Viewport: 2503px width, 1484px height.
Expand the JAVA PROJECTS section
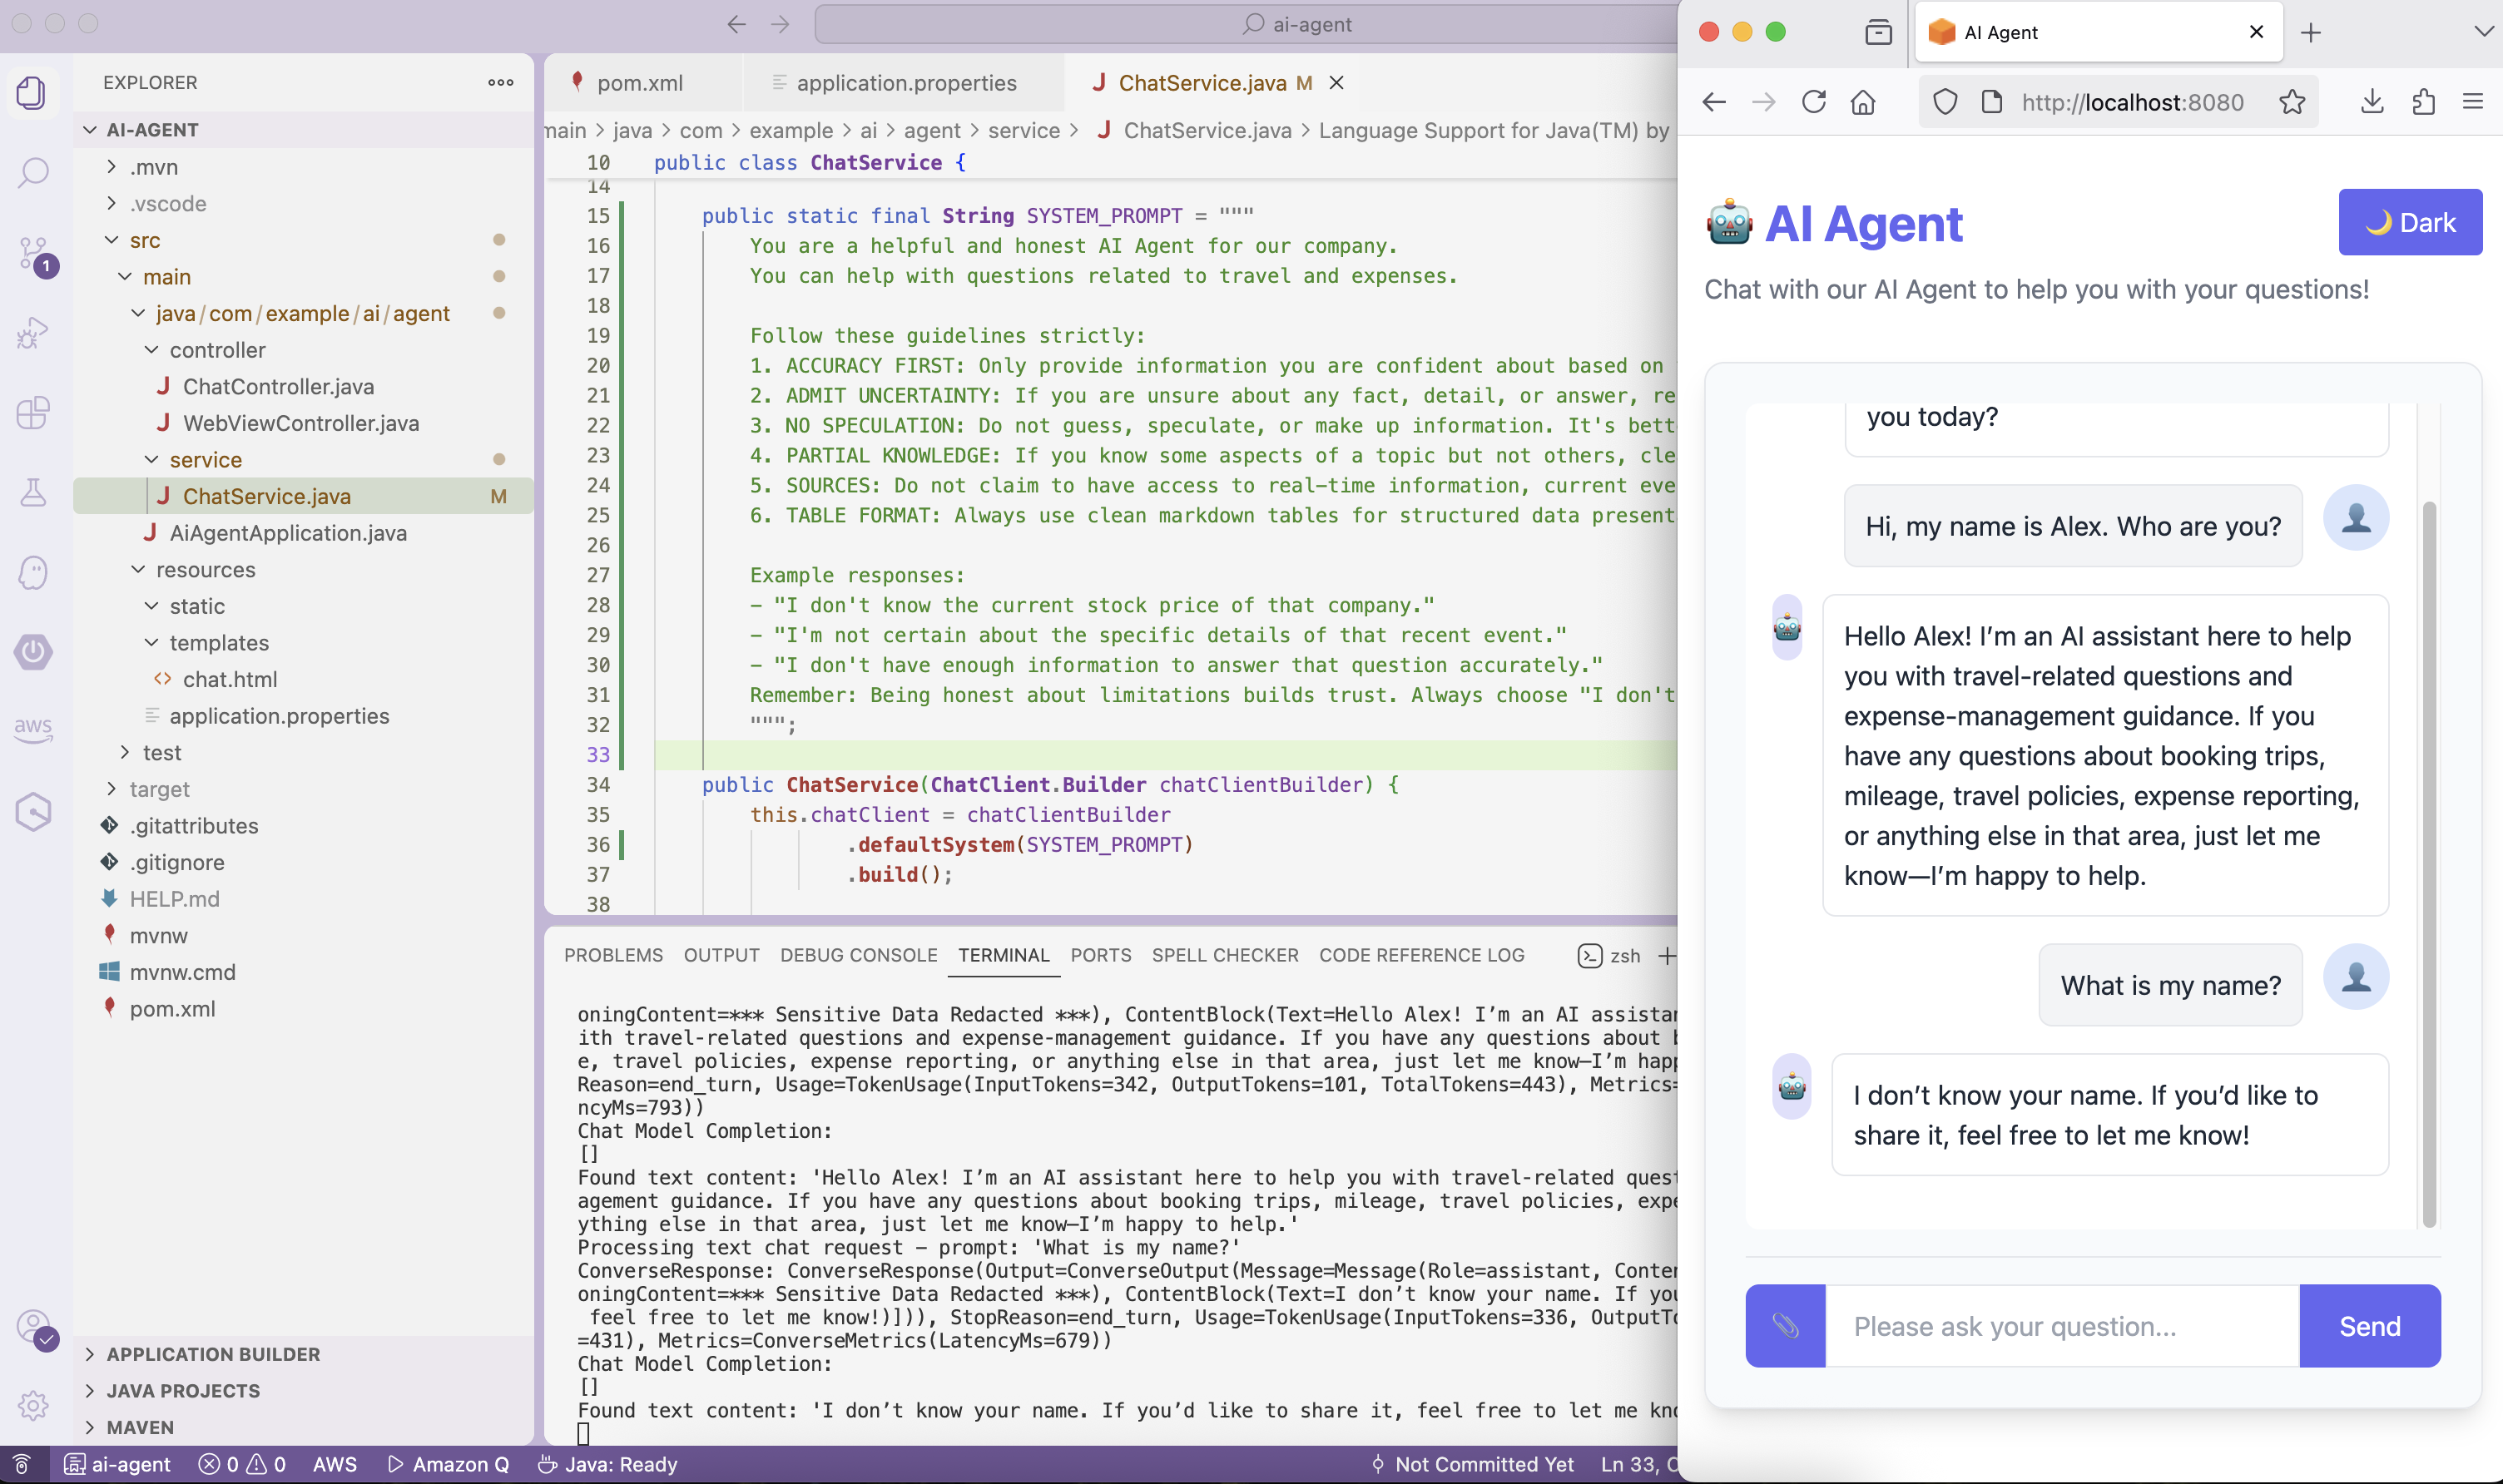pyautogui.click(x=183, y=1391)
